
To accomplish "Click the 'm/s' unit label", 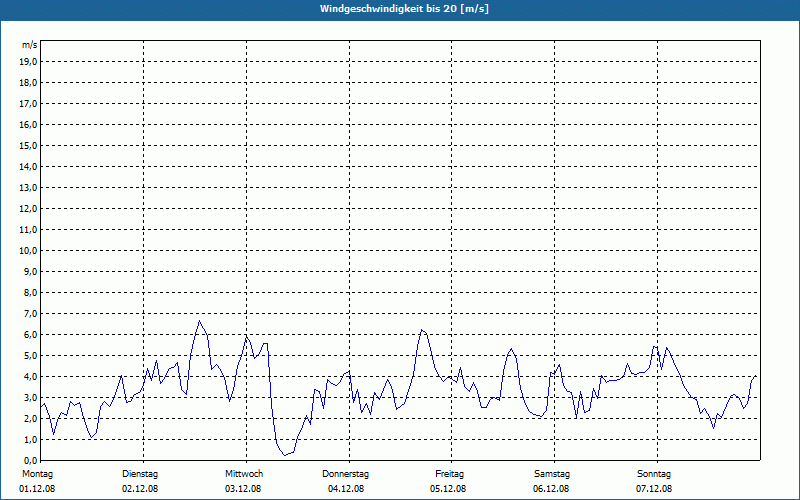I will click(x=29, y=45).
